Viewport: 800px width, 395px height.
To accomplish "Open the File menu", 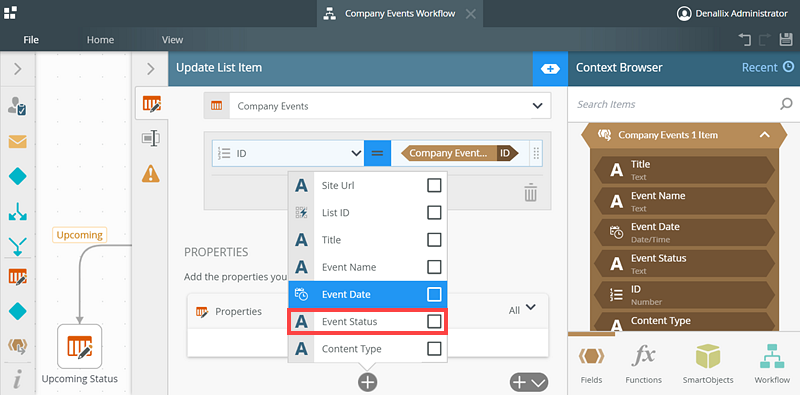I will 31,40.
